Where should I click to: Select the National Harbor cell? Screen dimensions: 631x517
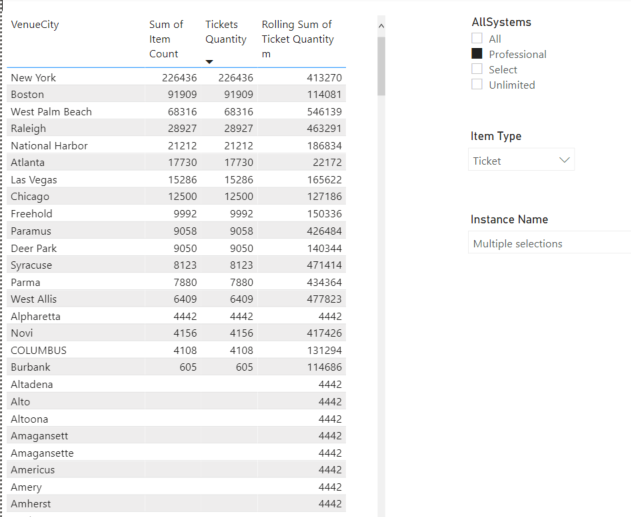click(49, 146)
